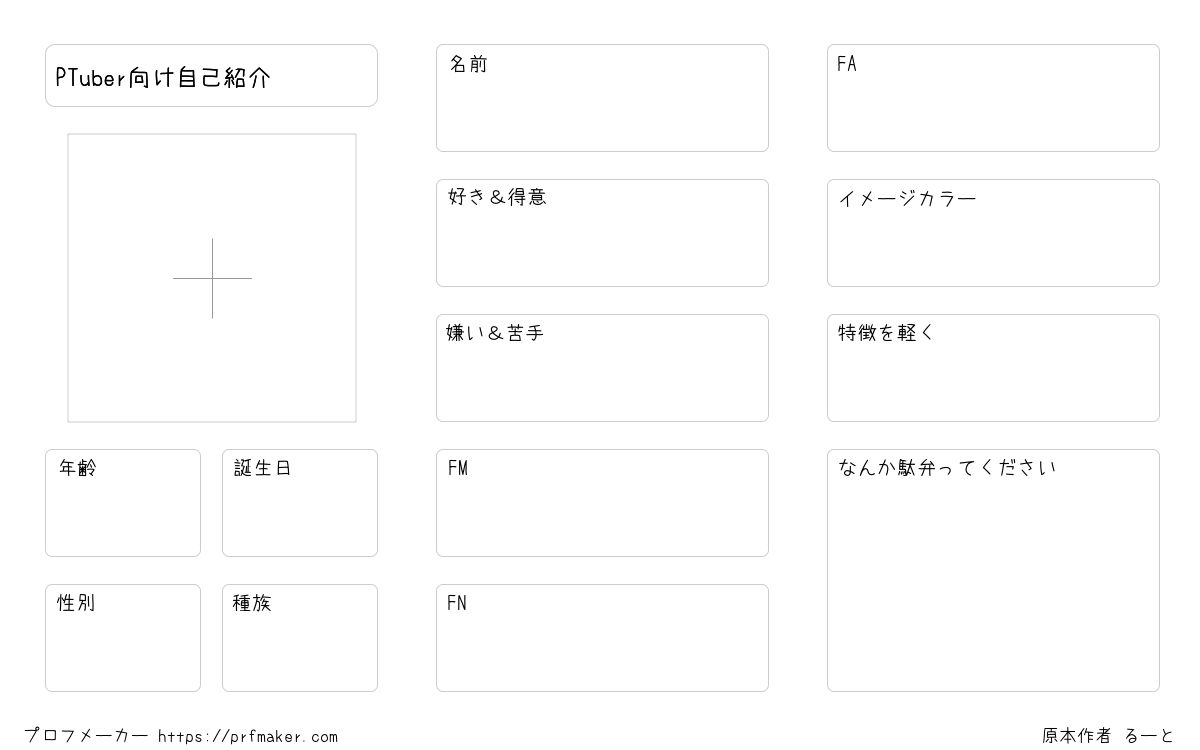The width and height of the screenshot is (1200, 750).
Task: Click the plus icon in the image placeholder
Action: point(212,278)
